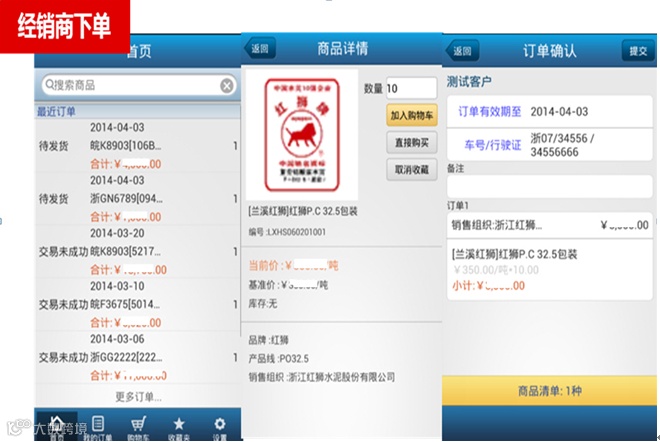The width and height of the screenshot is (660, 442).
Task: Click the 品牌:红狮 line
Action: 269,340
